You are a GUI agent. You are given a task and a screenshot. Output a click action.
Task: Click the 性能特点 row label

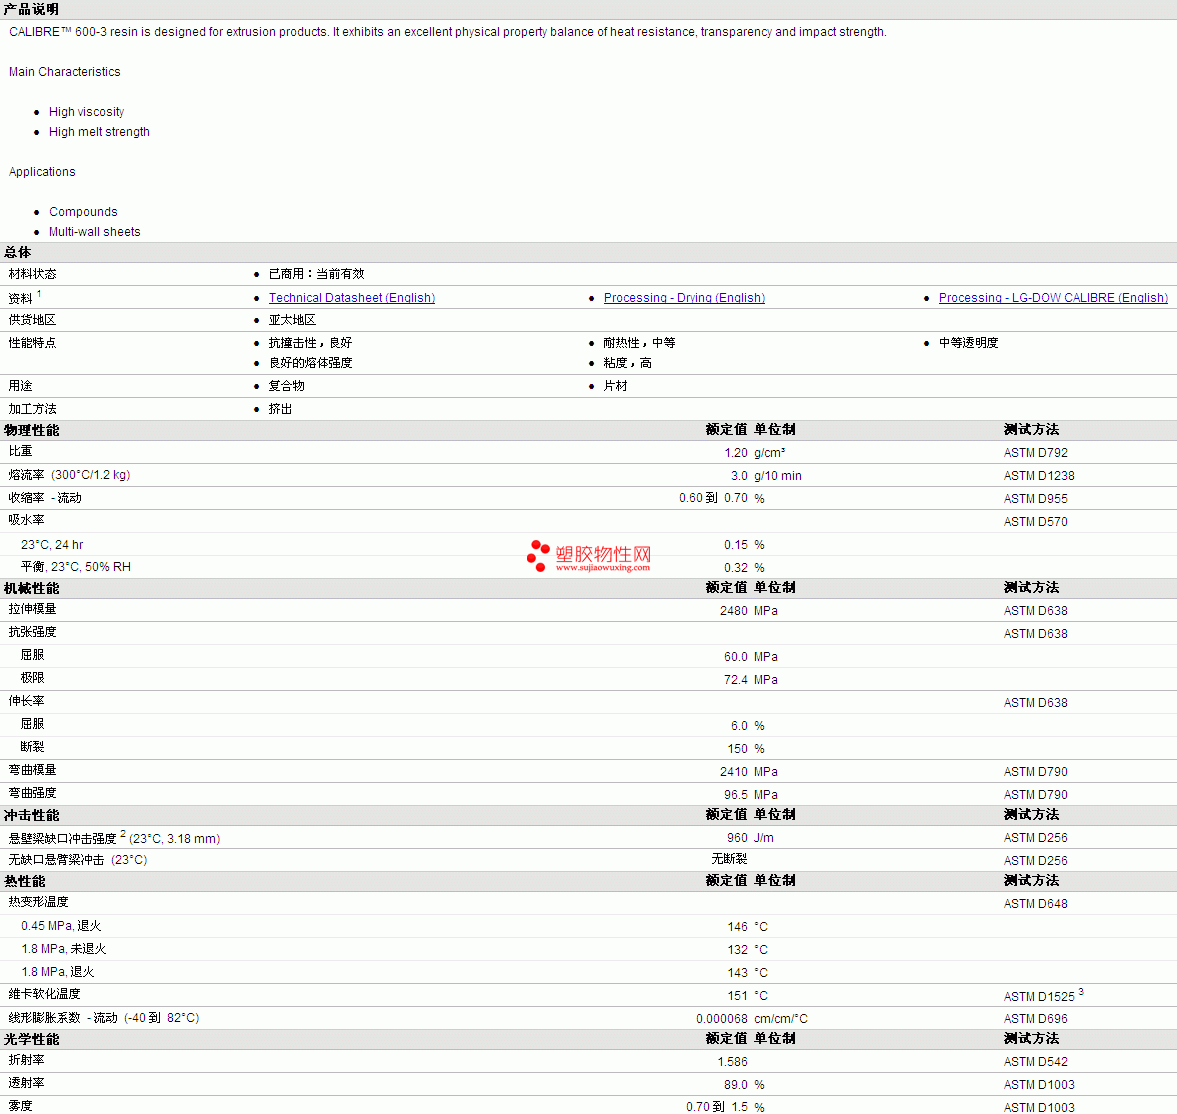[32, 343]
